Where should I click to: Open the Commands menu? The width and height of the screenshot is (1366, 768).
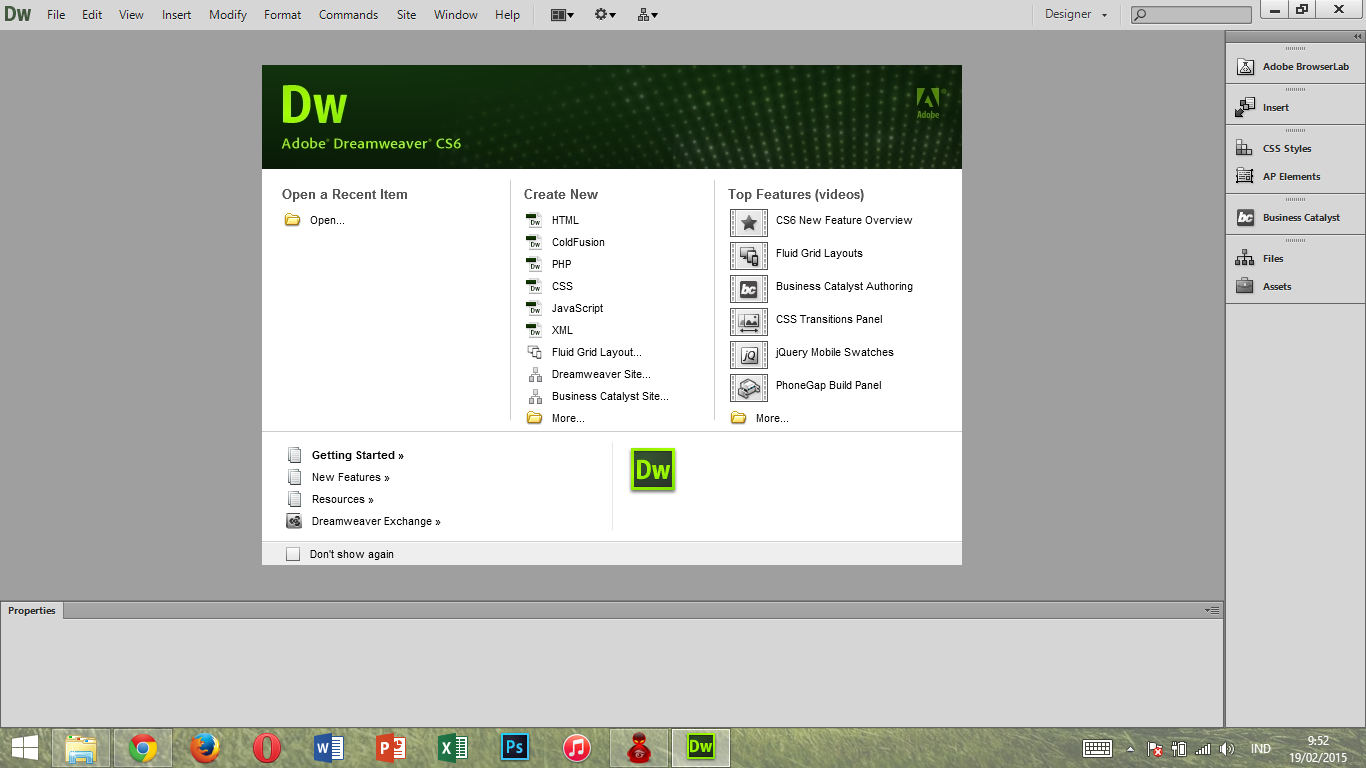click(349, 15)
